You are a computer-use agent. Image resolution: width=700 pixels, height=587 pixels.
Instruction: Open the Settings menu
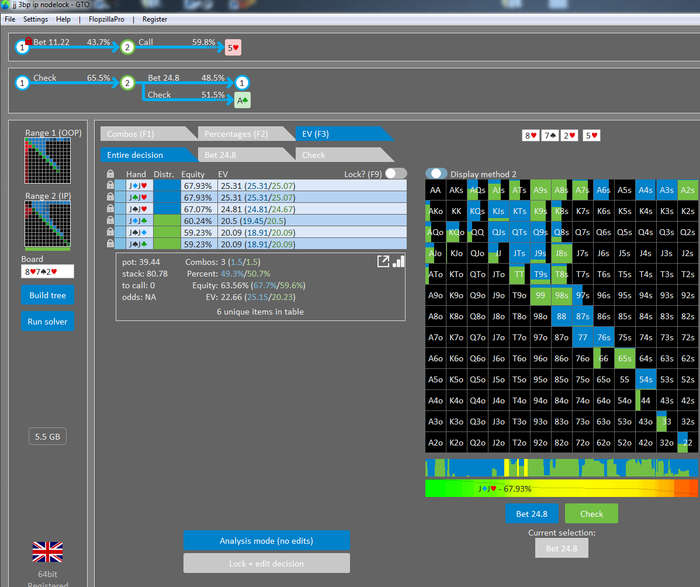click(35, 19)
